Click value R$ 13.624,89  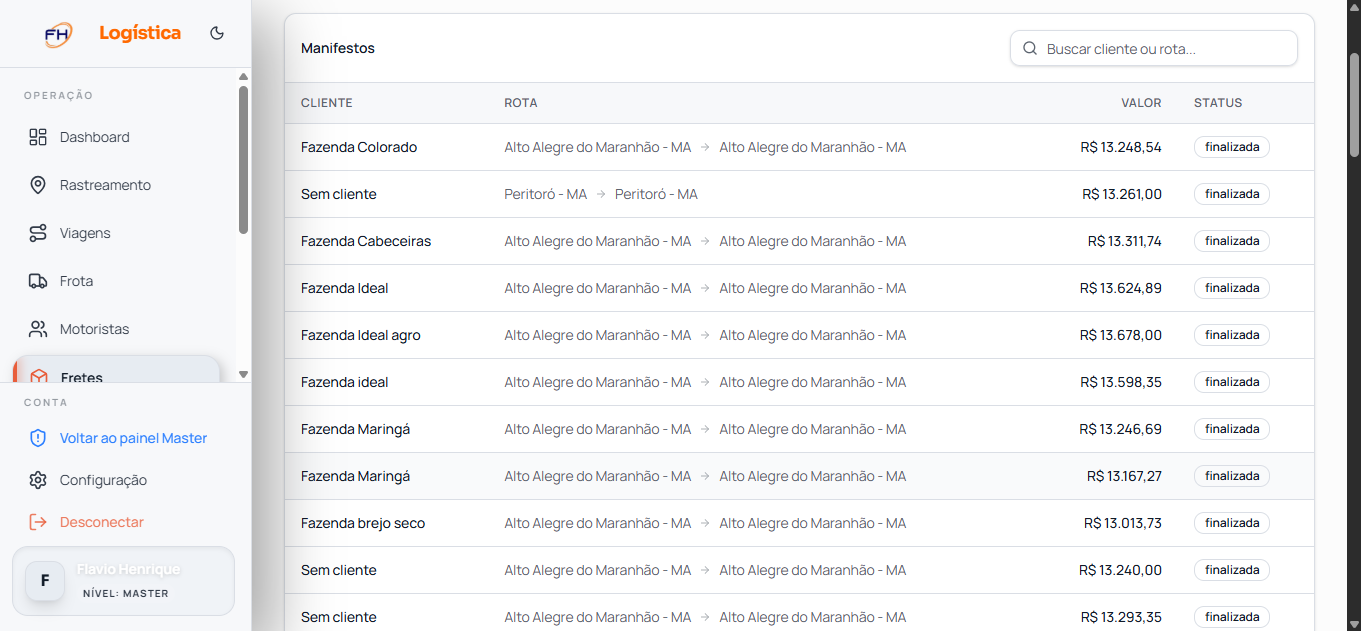(1121, 288)
